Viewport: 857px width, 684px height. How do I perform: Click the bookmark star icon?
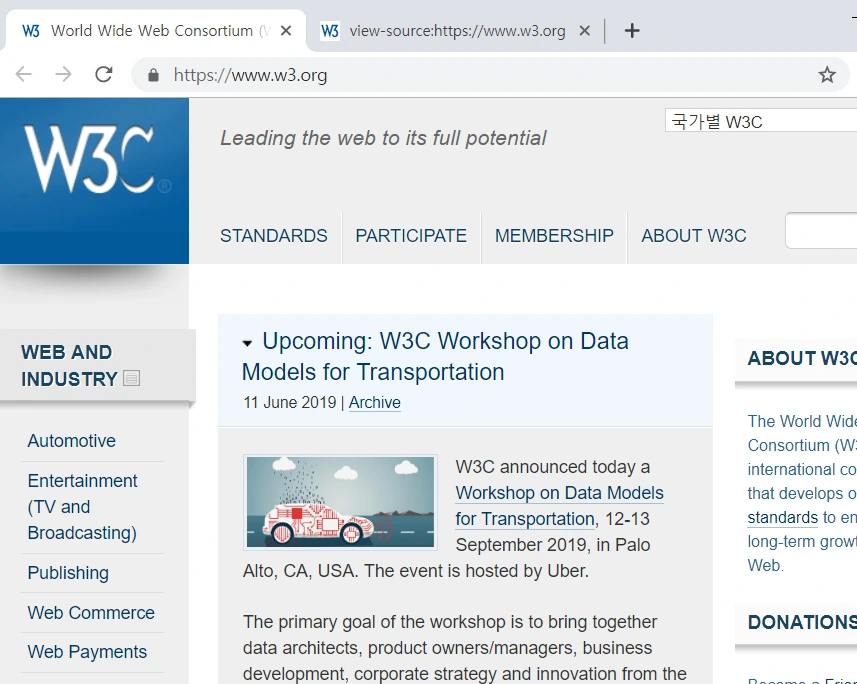pos(827,74)
